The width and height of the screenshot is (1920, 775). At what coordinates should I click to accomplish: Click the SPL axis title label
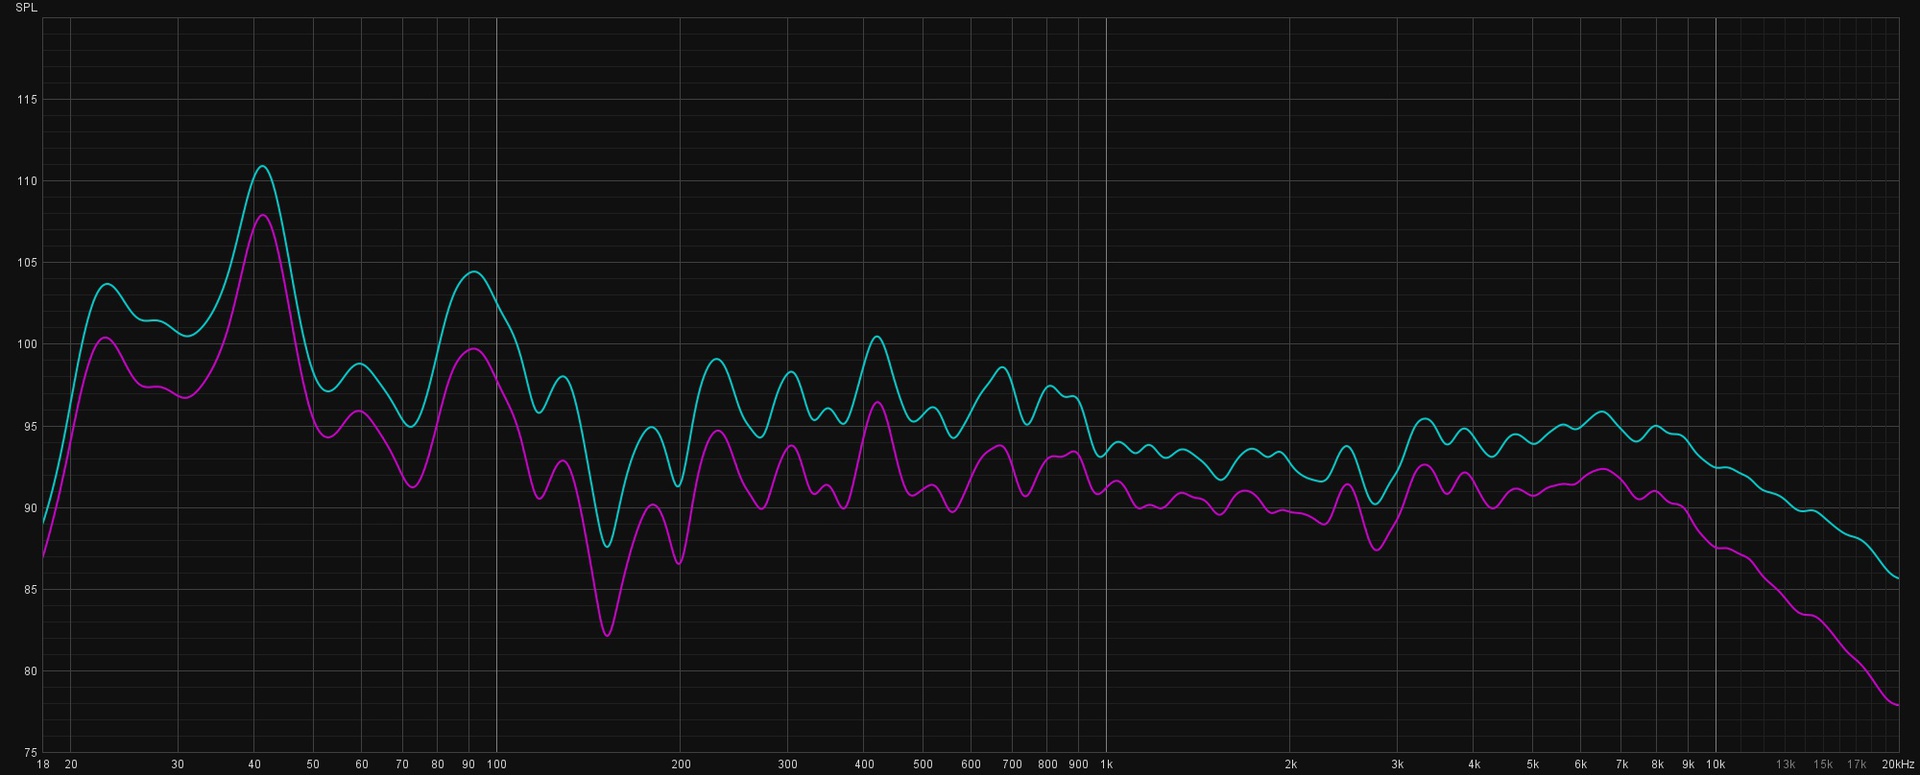point(27,8)
